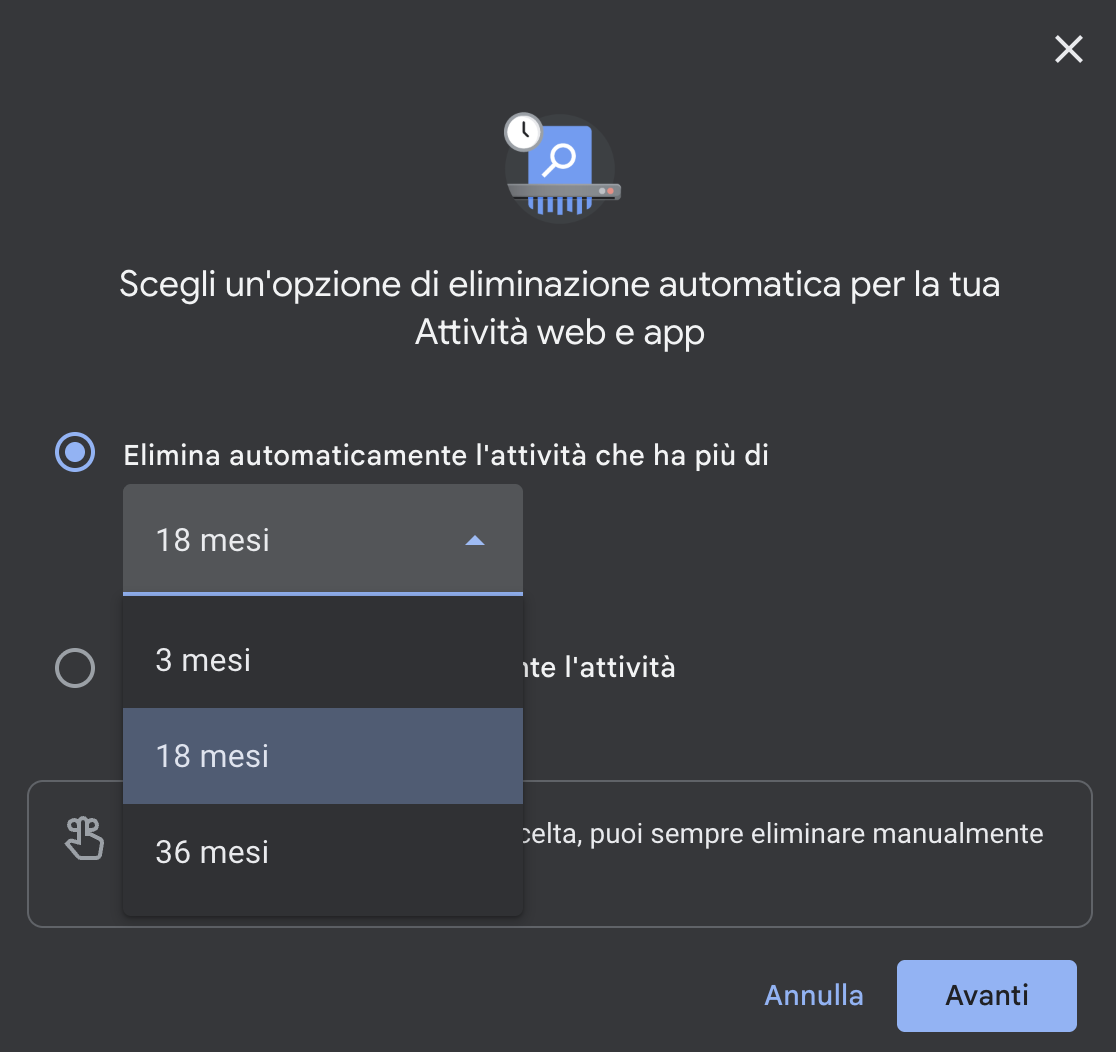
Task: Click Annulla to cancel
Action: (813, 995)
